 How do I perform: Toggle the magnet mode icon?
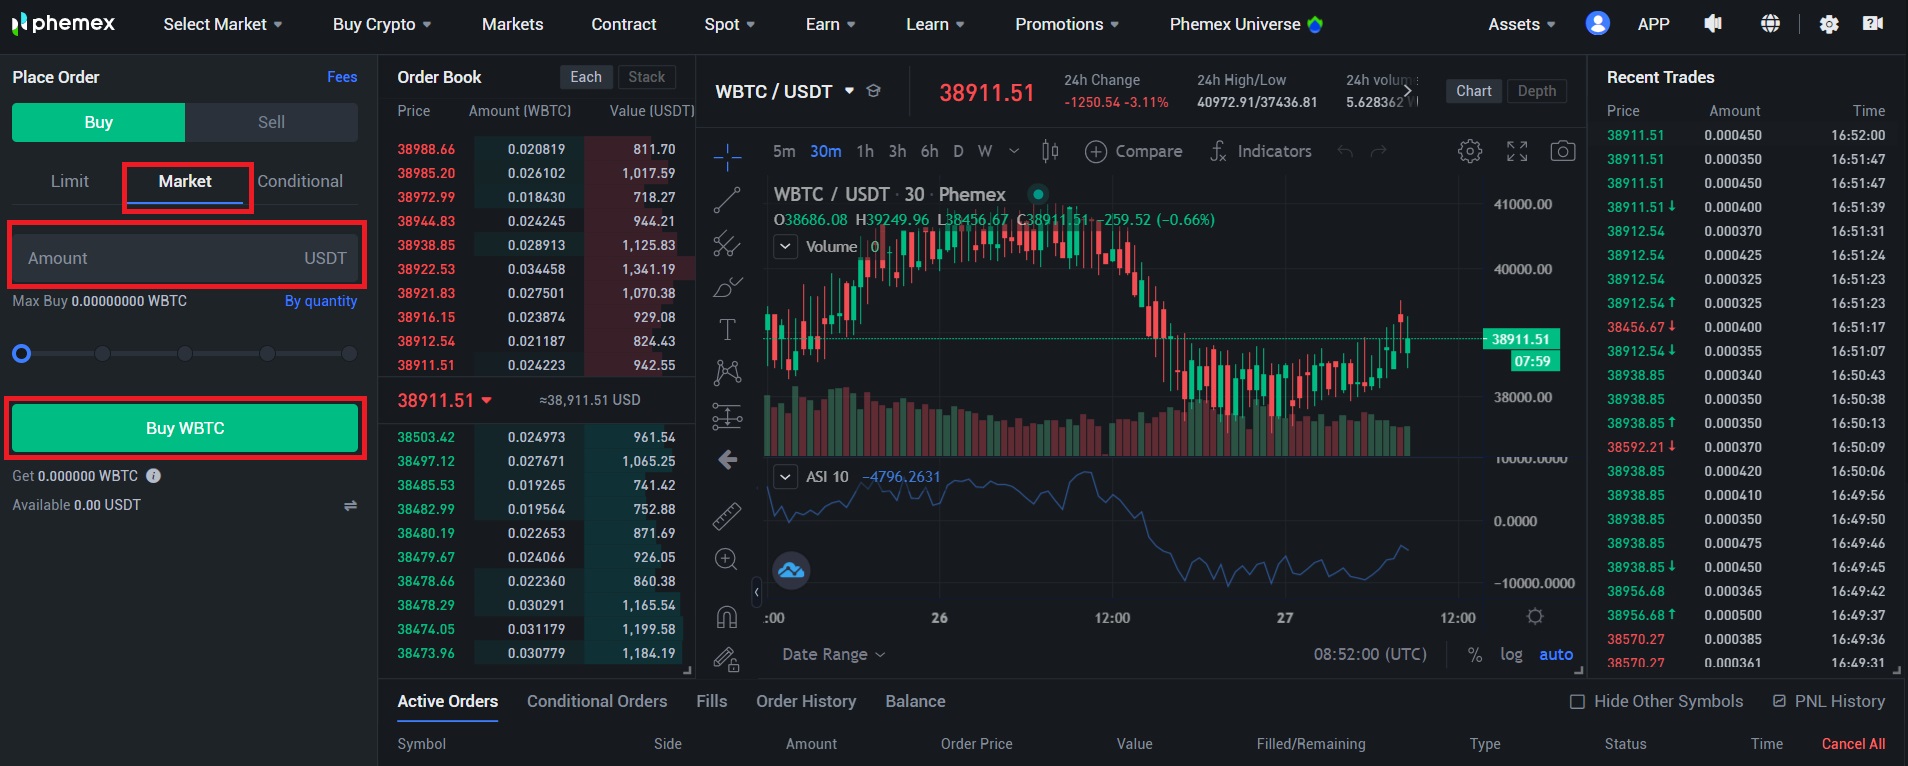pyautogui.click(x=727, y=617)
